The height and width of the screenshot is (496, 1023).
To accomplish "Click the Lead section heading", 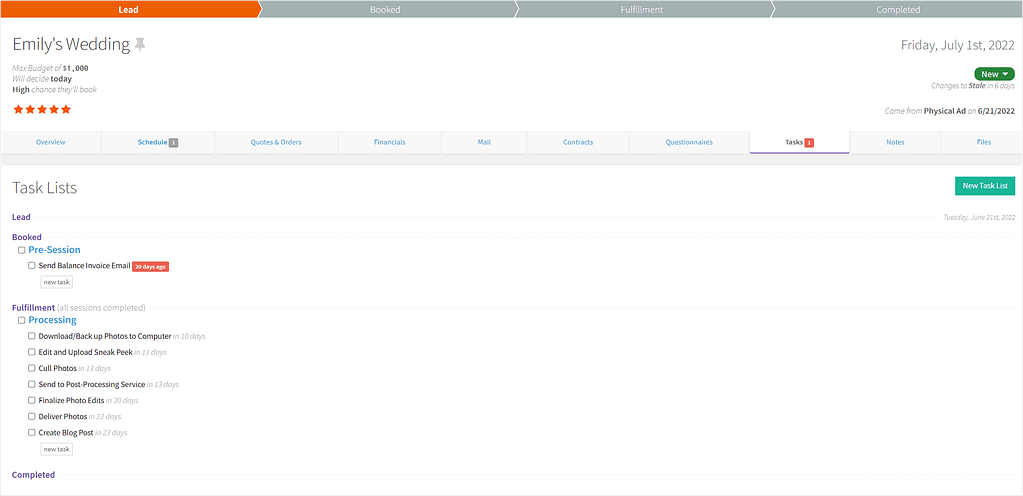I will pyautogui.click(x=21, y=217).
